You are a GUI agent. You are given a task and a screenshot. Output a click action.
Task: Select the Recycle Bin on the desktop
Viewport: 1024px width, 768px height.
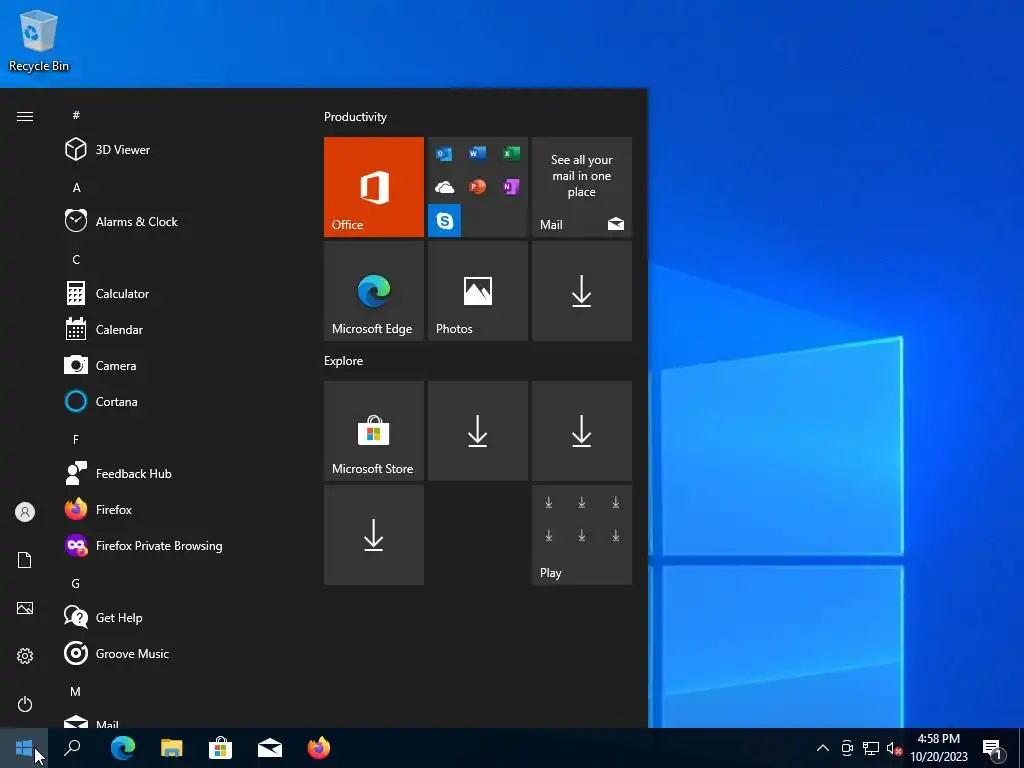39,40
